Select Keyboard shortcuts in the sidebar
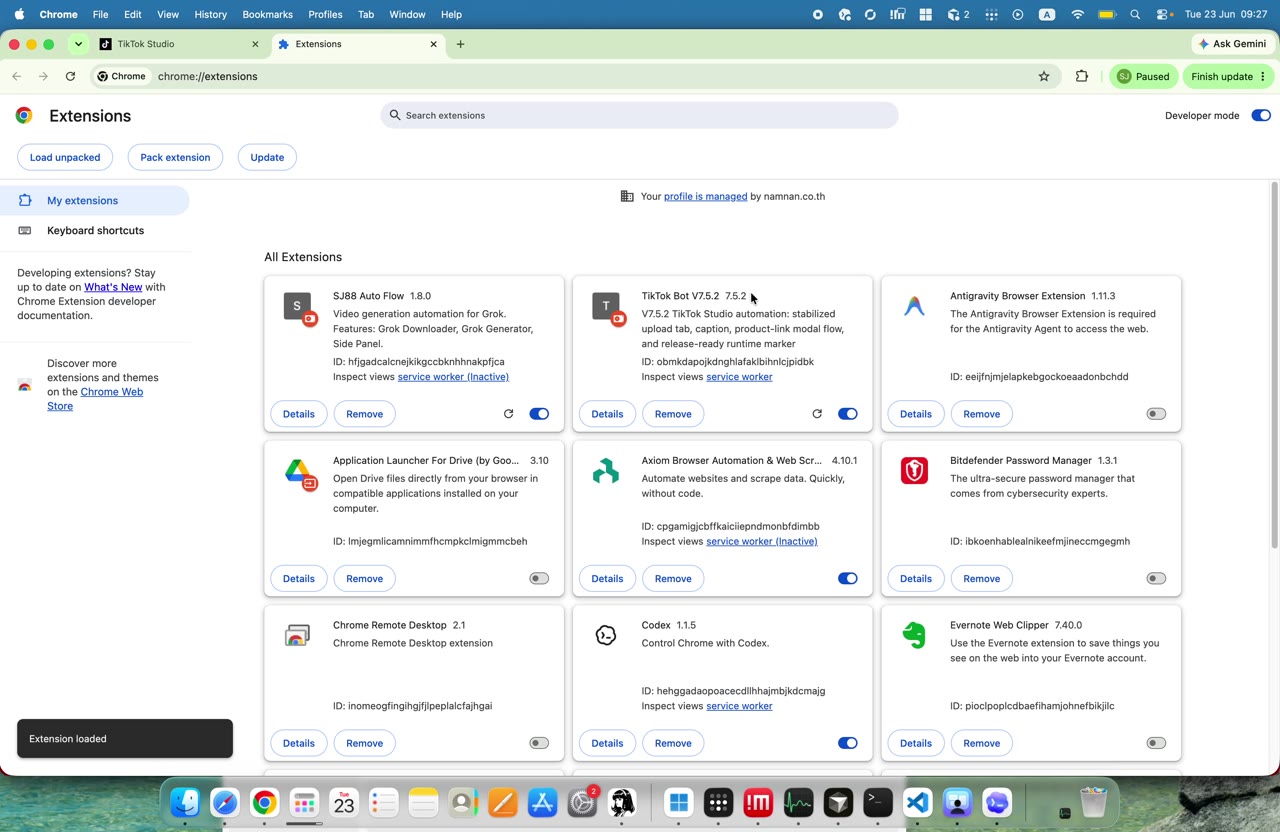 click(95, 231)
